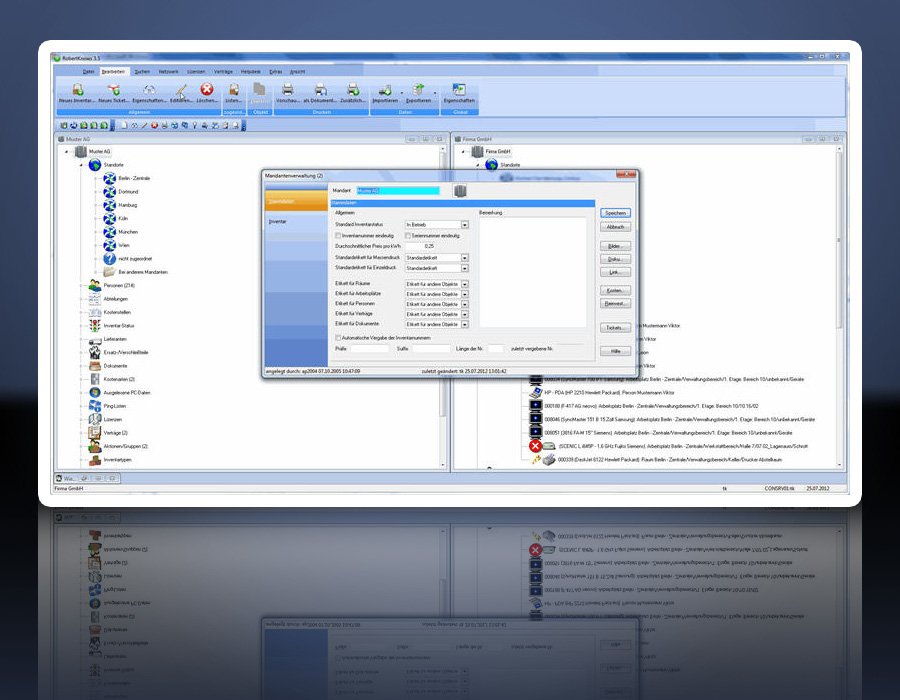Click the blank page icon in the small toolbar

pos(124,125)
